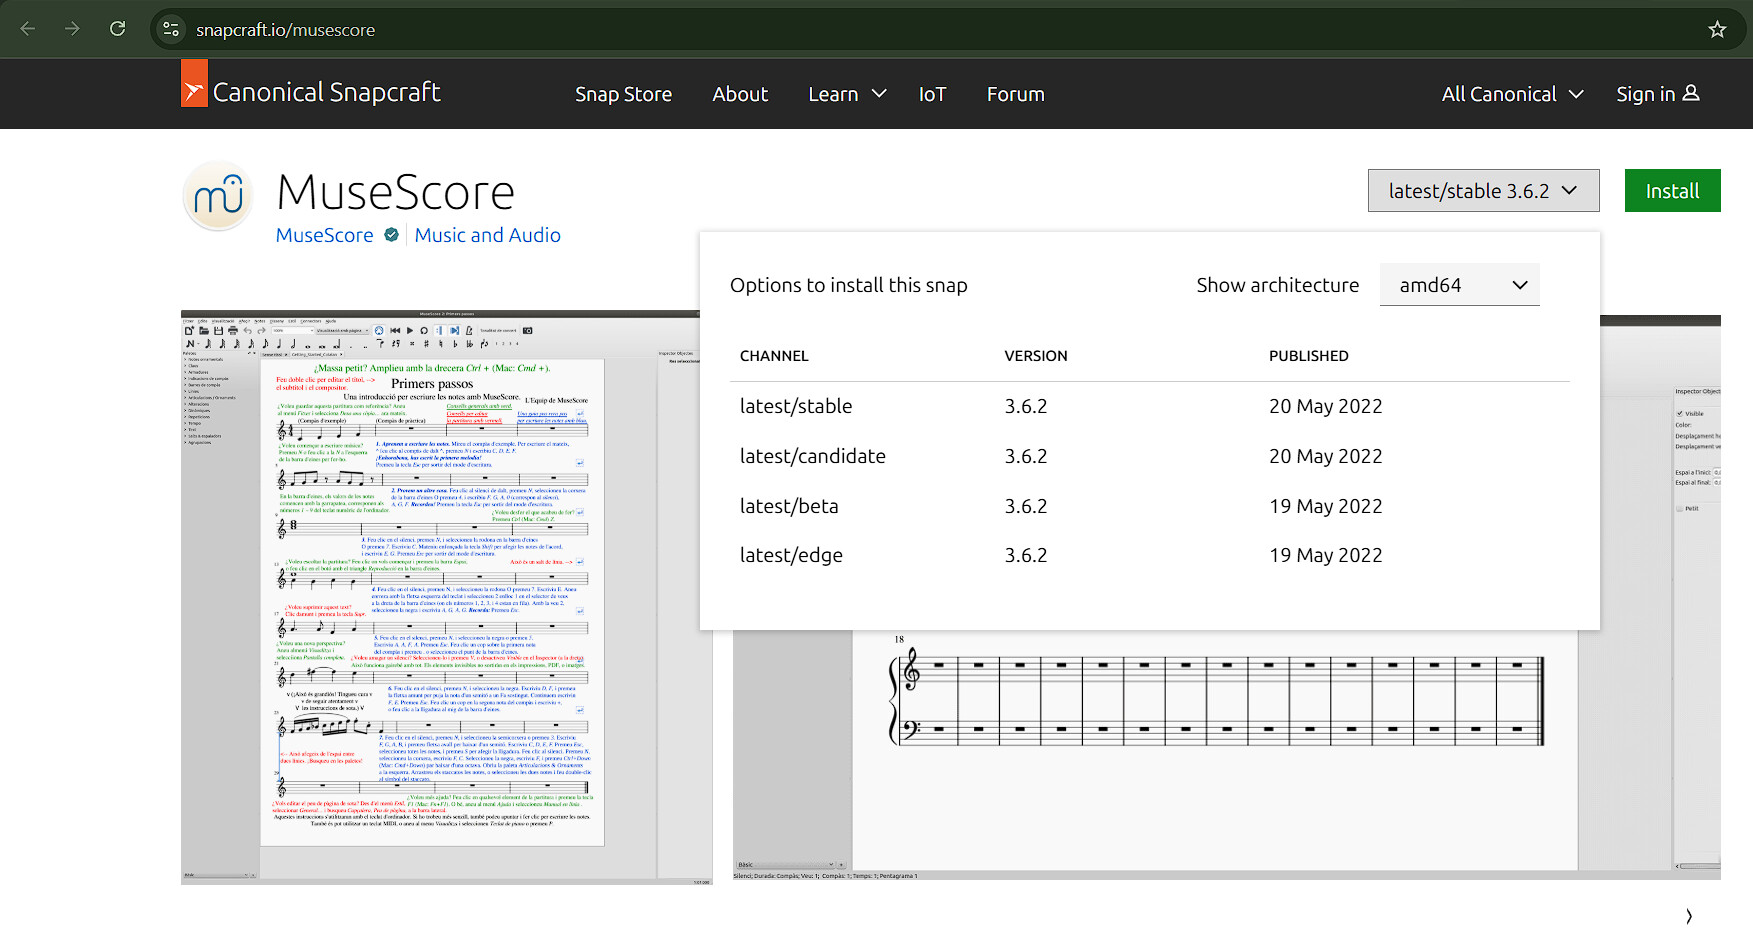Screen dimensions: 1753x942
Task: Click the MuseScore app icon
Action: (218, 196)
